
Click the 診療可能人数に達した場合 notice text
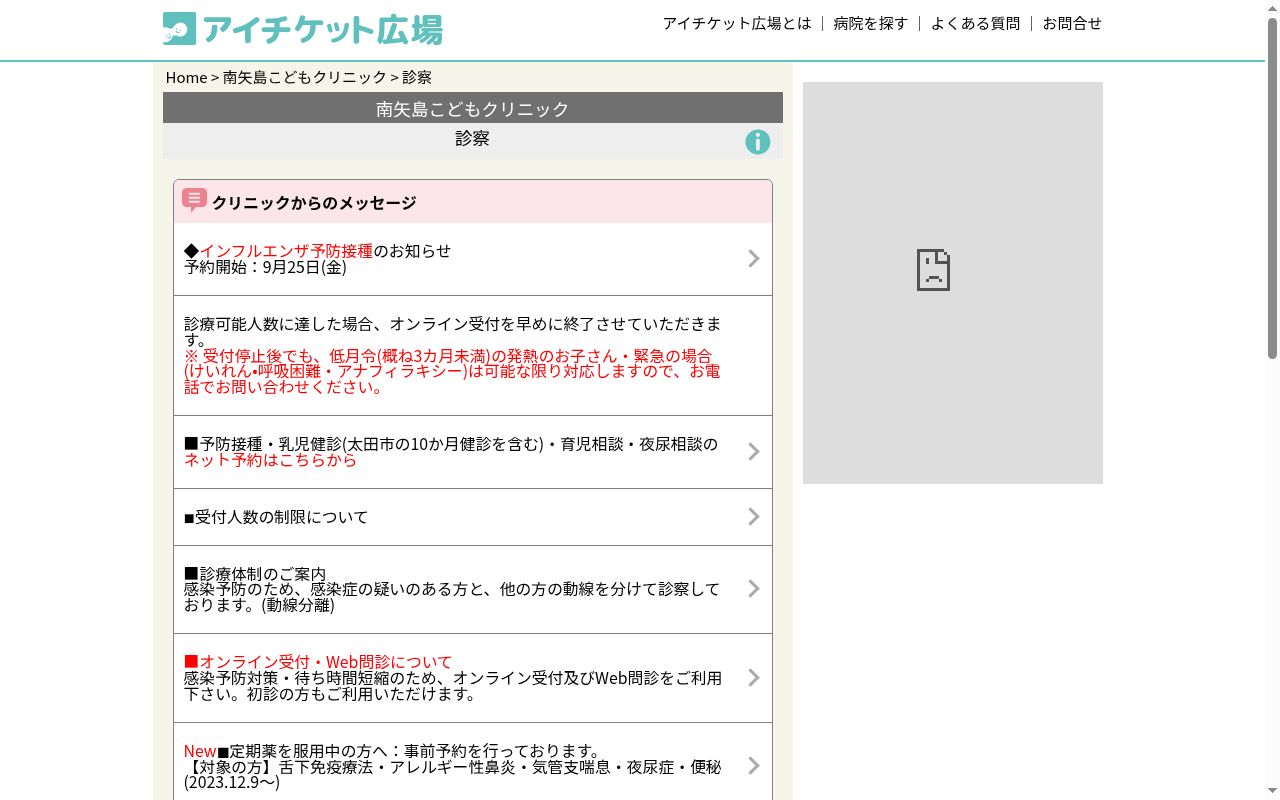[452, 332]
